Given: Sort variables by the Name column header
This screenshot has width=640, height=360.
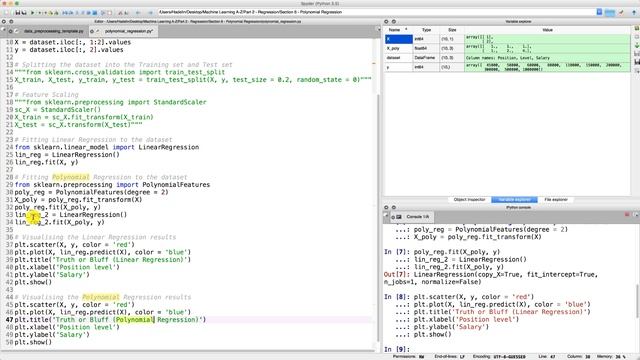Looking at the screenshot, I should [x=398, y=30].
